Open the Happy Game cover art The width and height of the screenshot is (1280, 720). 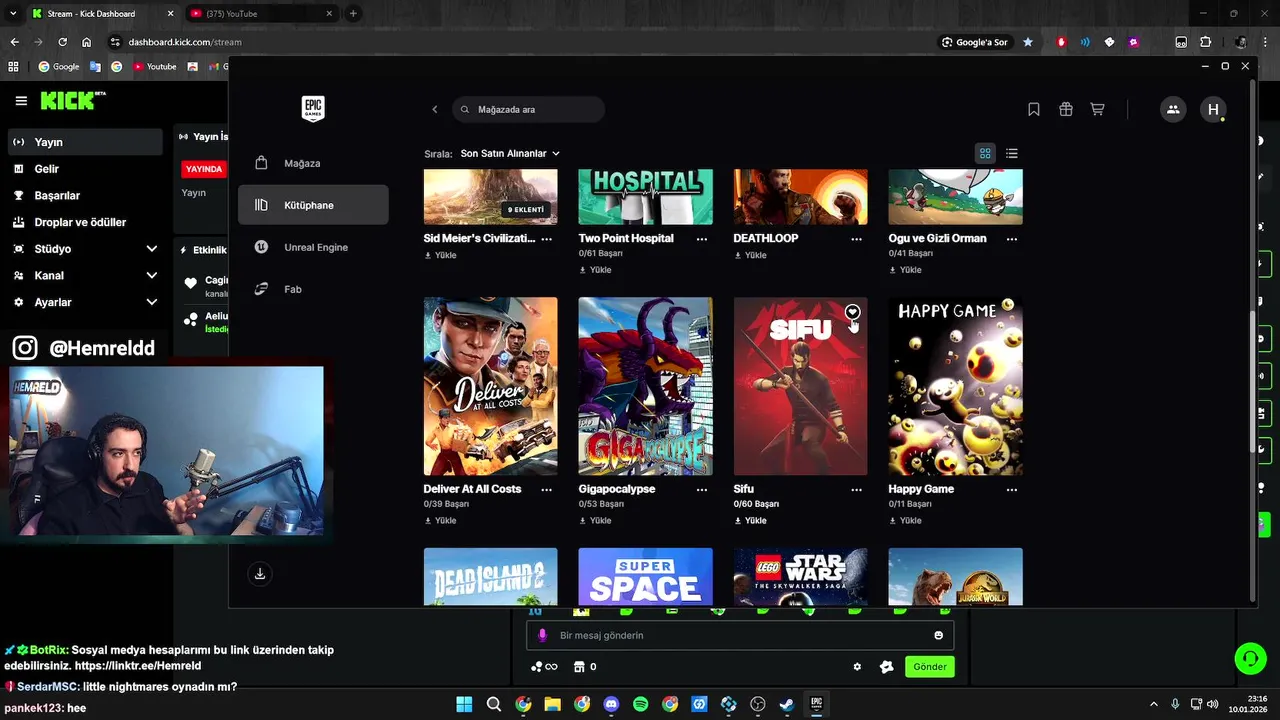(955, 386)
